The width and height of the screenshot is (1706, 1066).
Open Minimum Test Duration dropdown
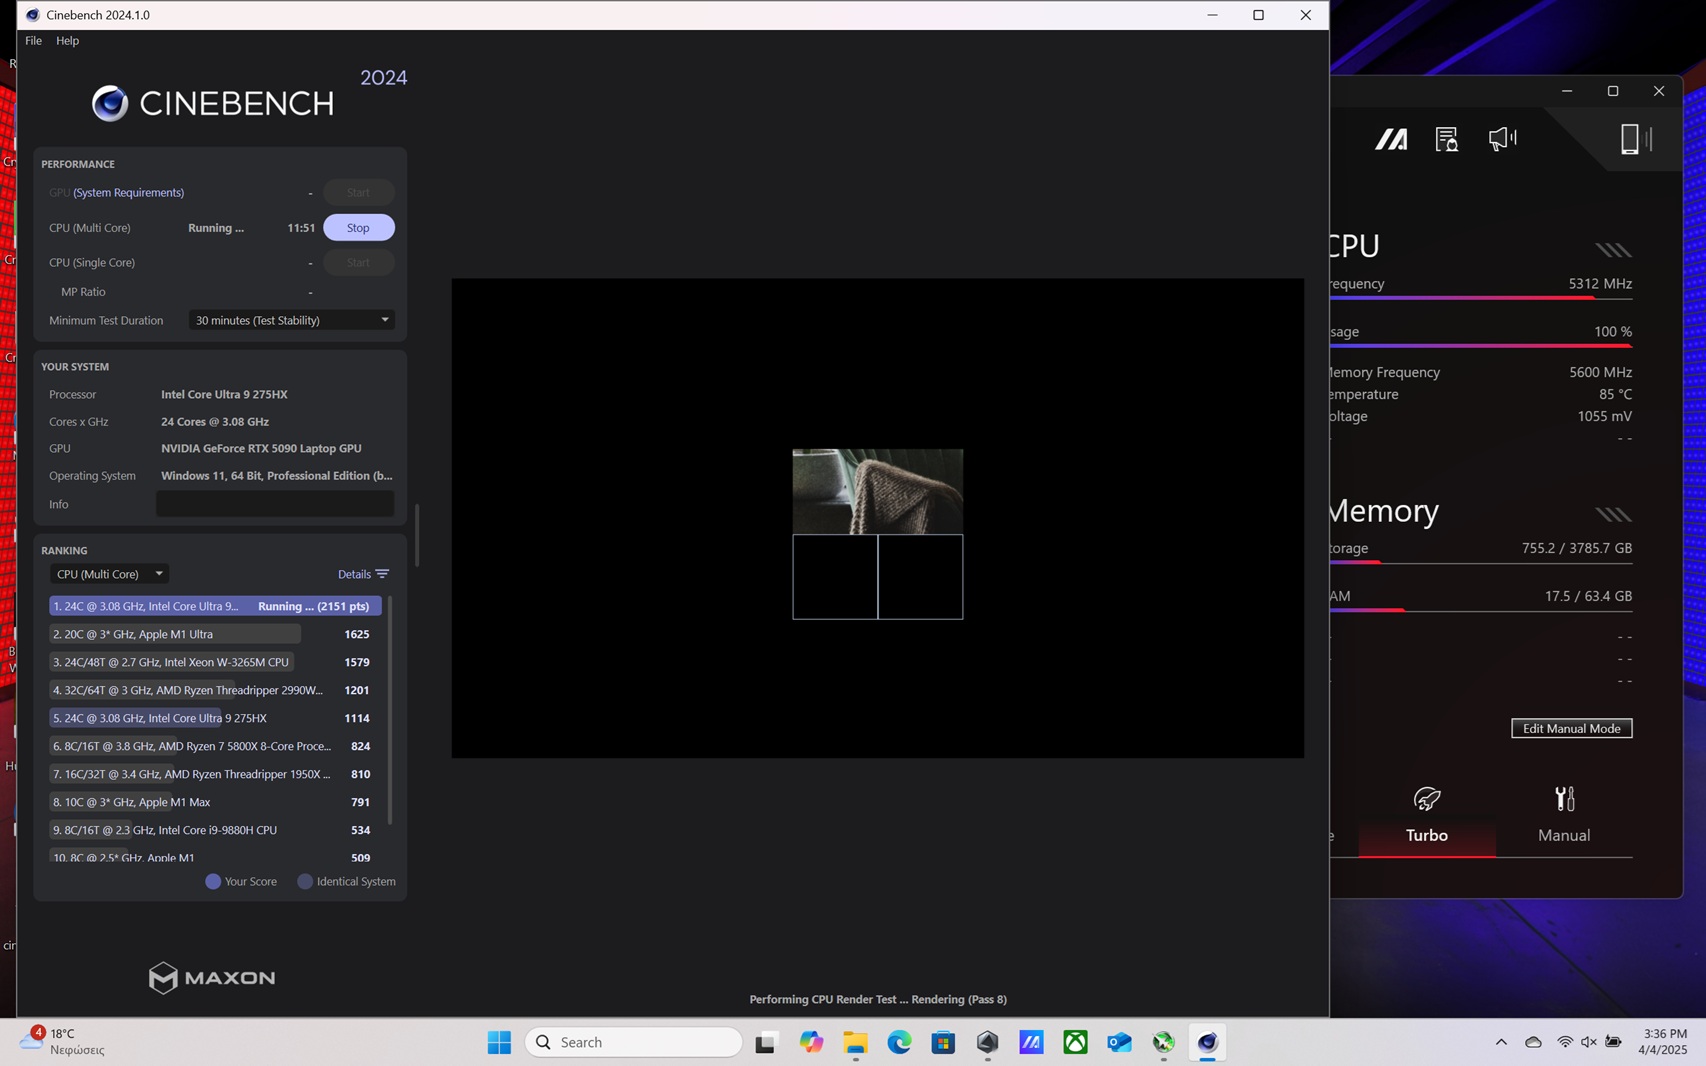(x=291, y=320)
